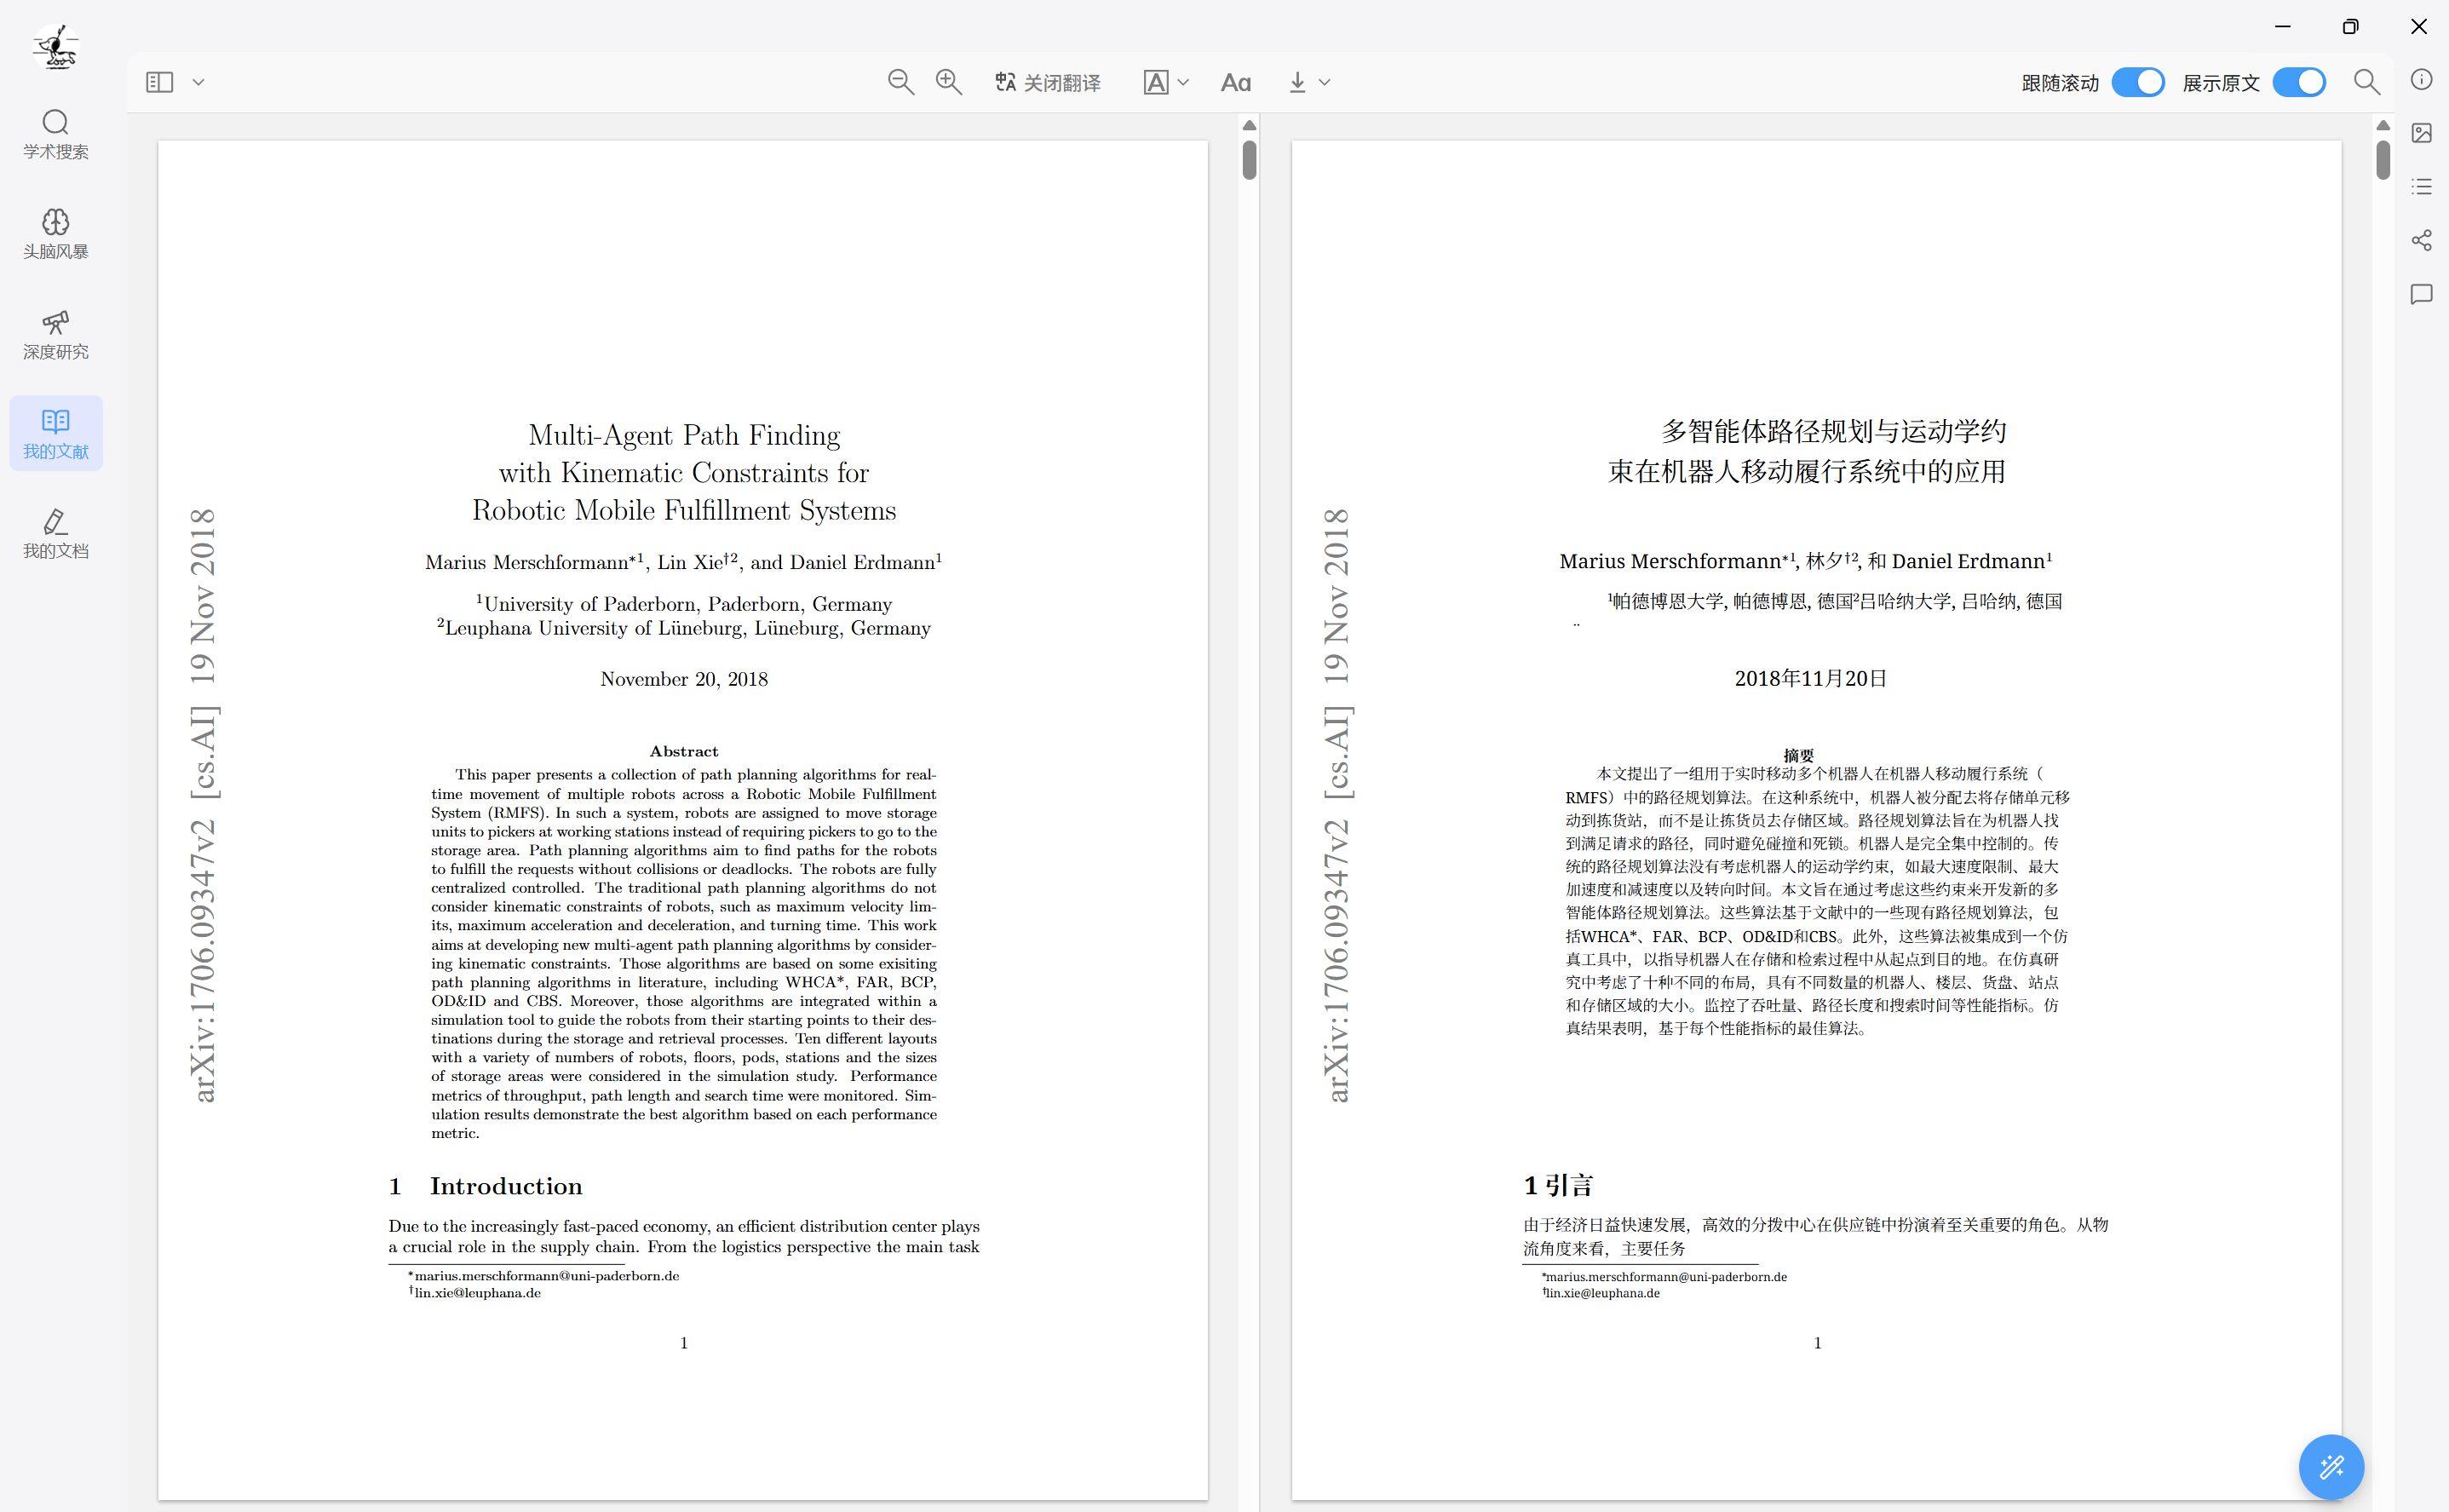Click the left document pane scrollbar thumb
The height and width of the screenshot is (1512, 2449).
[x=1249, y=160]
